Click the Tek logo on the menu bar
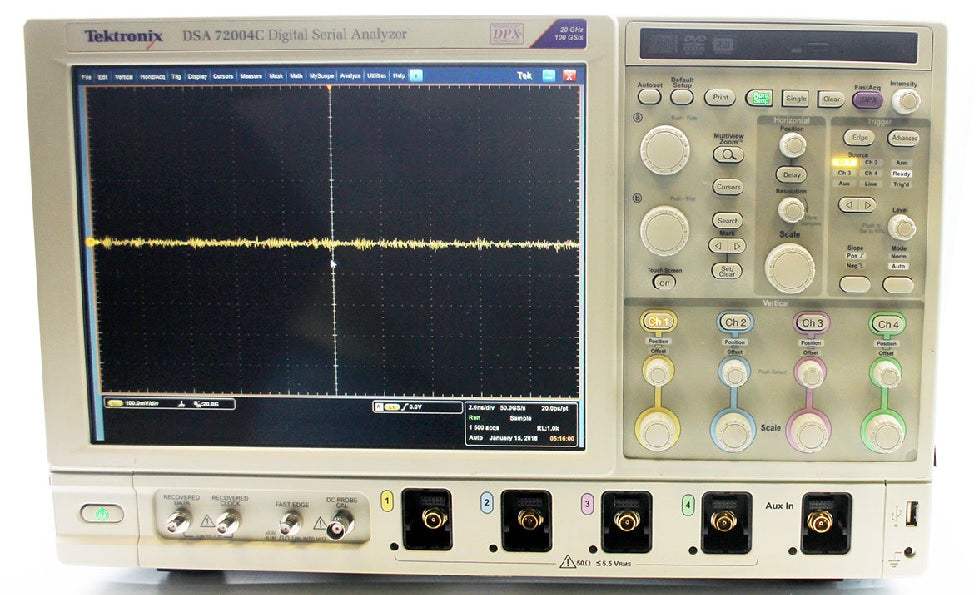 (525, 75)
